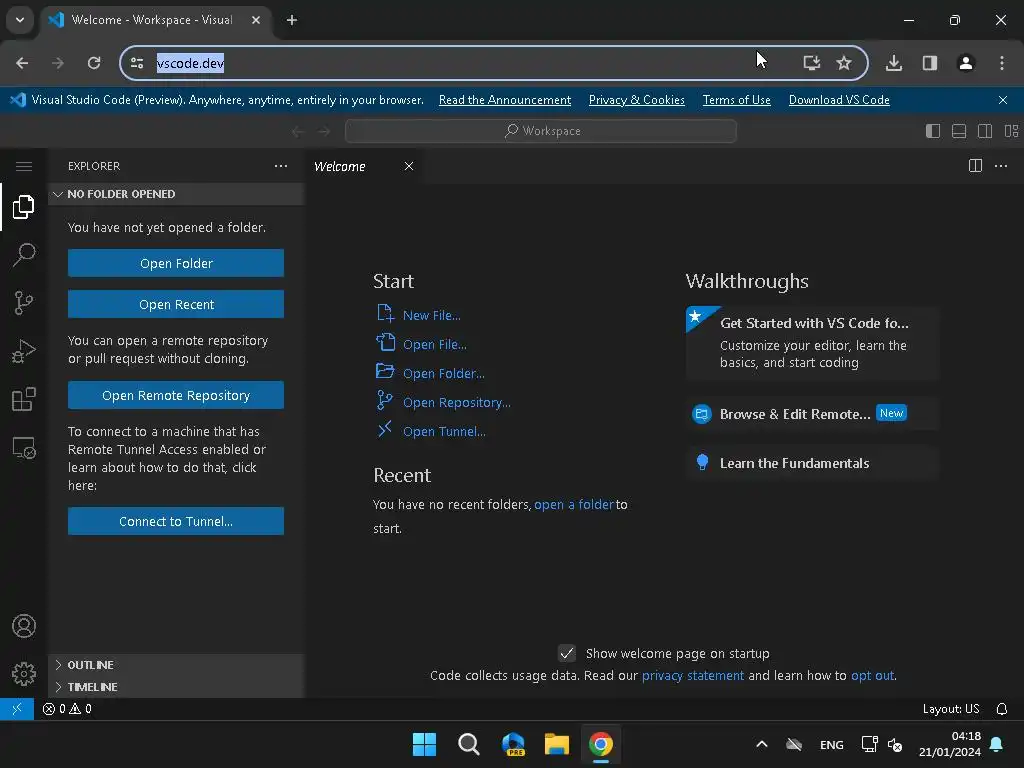Toggle Primary Side Bar visibility
Screen dimensions: 1024x768
(933, 131)
